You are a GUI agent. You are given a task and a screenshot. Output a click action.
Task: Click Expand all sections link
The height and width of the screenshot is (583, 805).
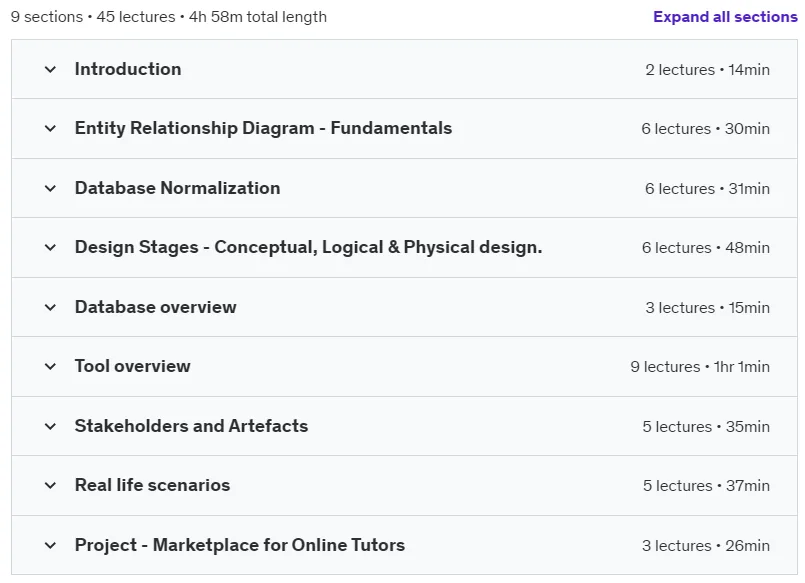click(725, 17)
